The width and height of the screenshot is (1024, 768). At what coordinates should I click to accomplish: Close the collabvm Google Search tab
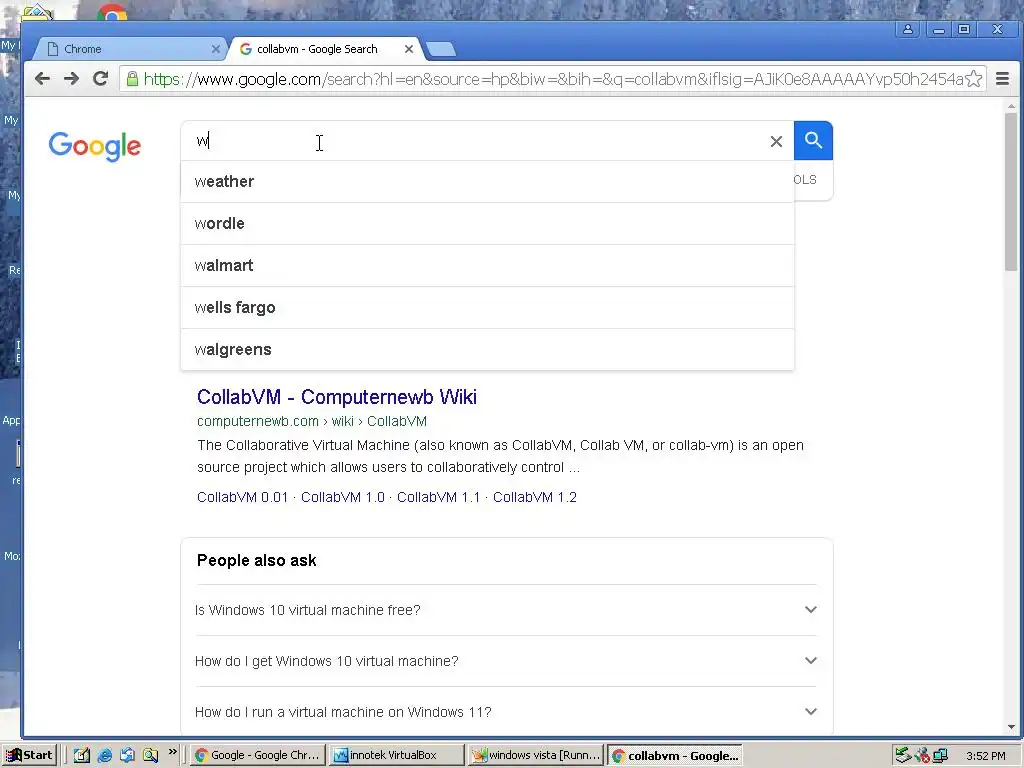pyautogui.click(x=409, y=49)
